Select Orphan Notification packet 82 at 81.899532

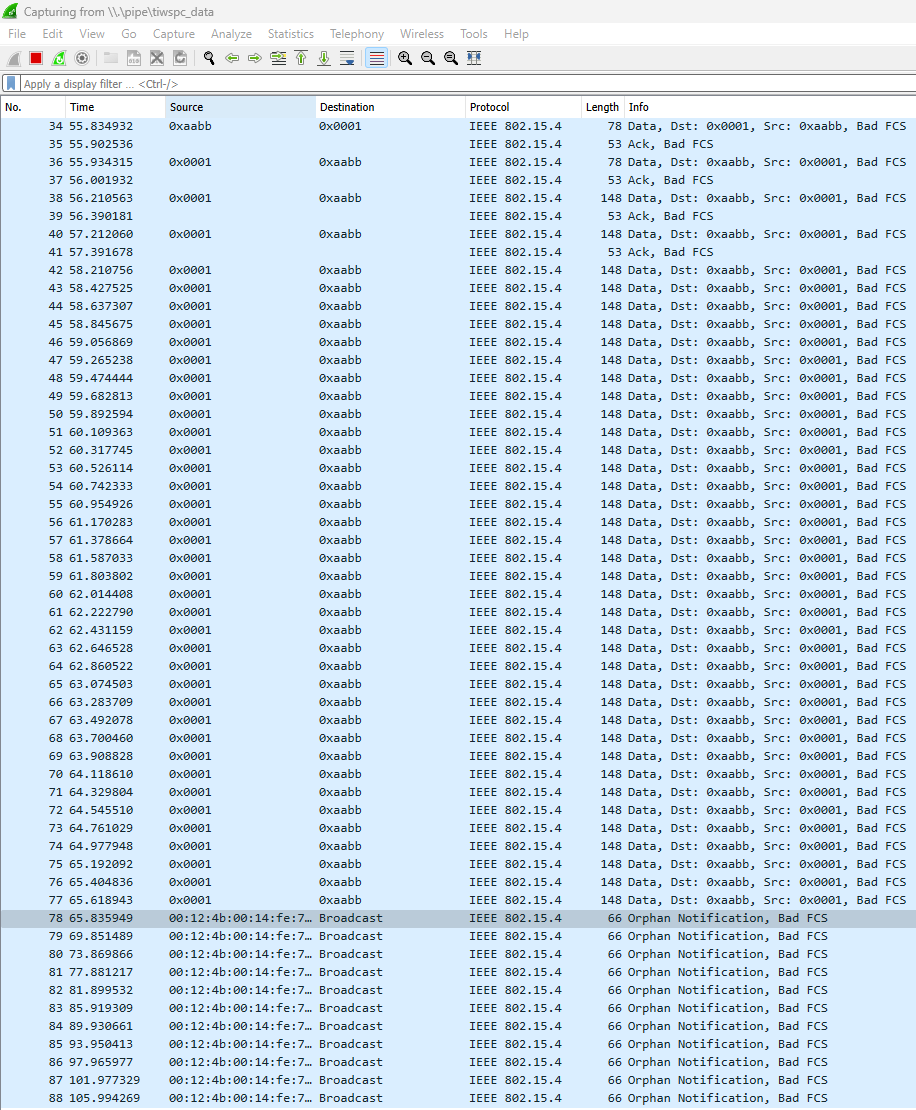[458, 990]
